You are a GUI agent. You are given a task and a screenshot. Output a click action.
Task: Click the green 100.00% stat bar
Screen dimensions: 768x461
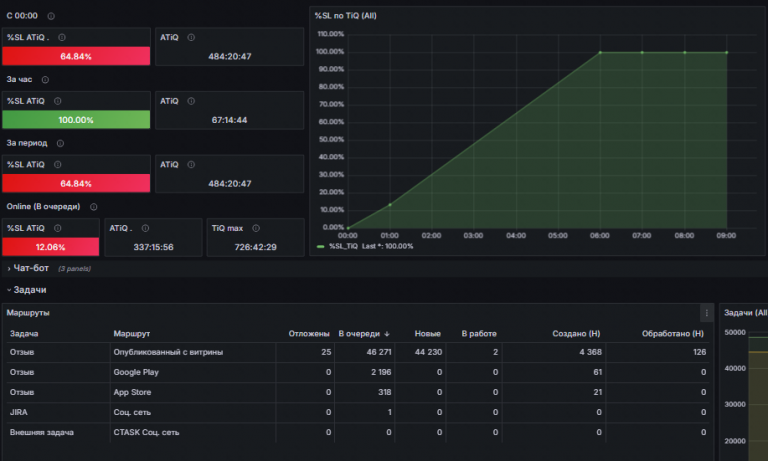[76, 120]
